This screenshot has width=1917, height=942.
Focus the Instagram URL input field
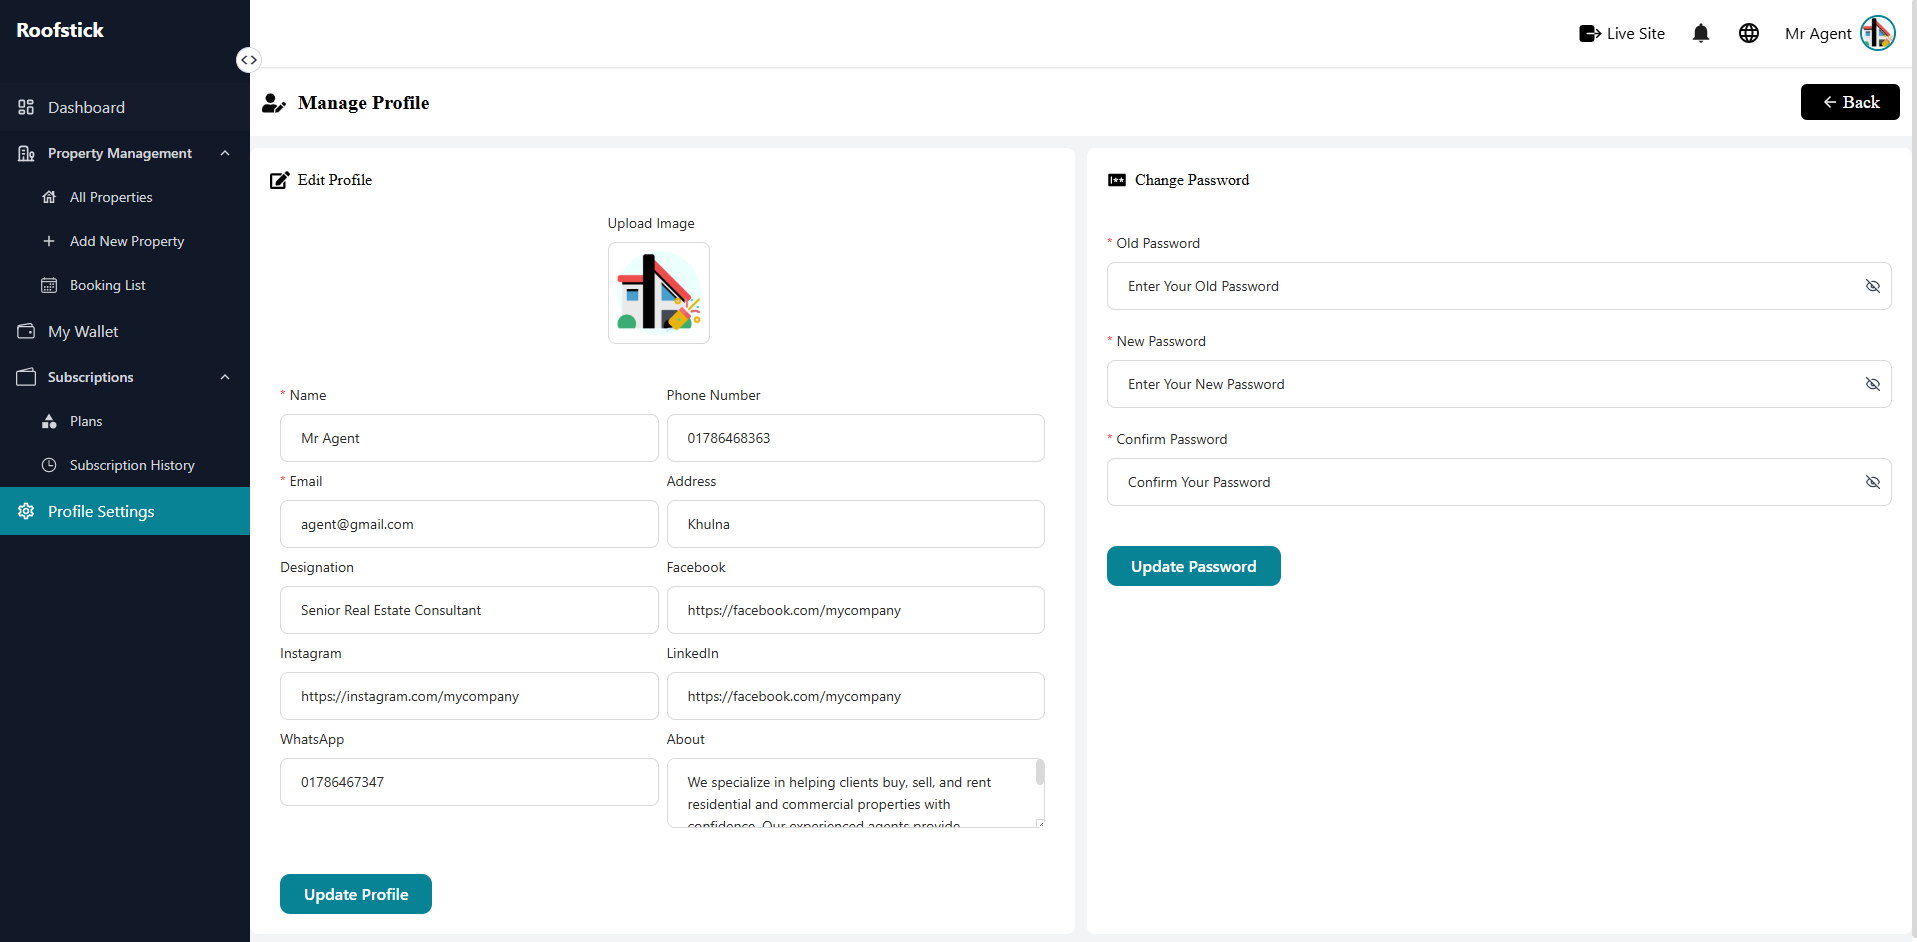click(469, 696)
